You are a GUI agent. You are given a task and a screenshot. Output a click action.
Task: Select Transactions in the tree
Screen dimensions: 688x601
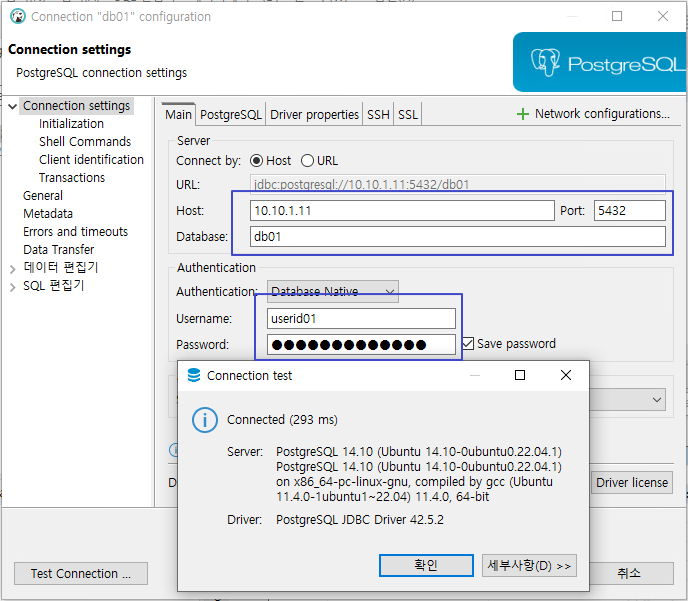72,178
